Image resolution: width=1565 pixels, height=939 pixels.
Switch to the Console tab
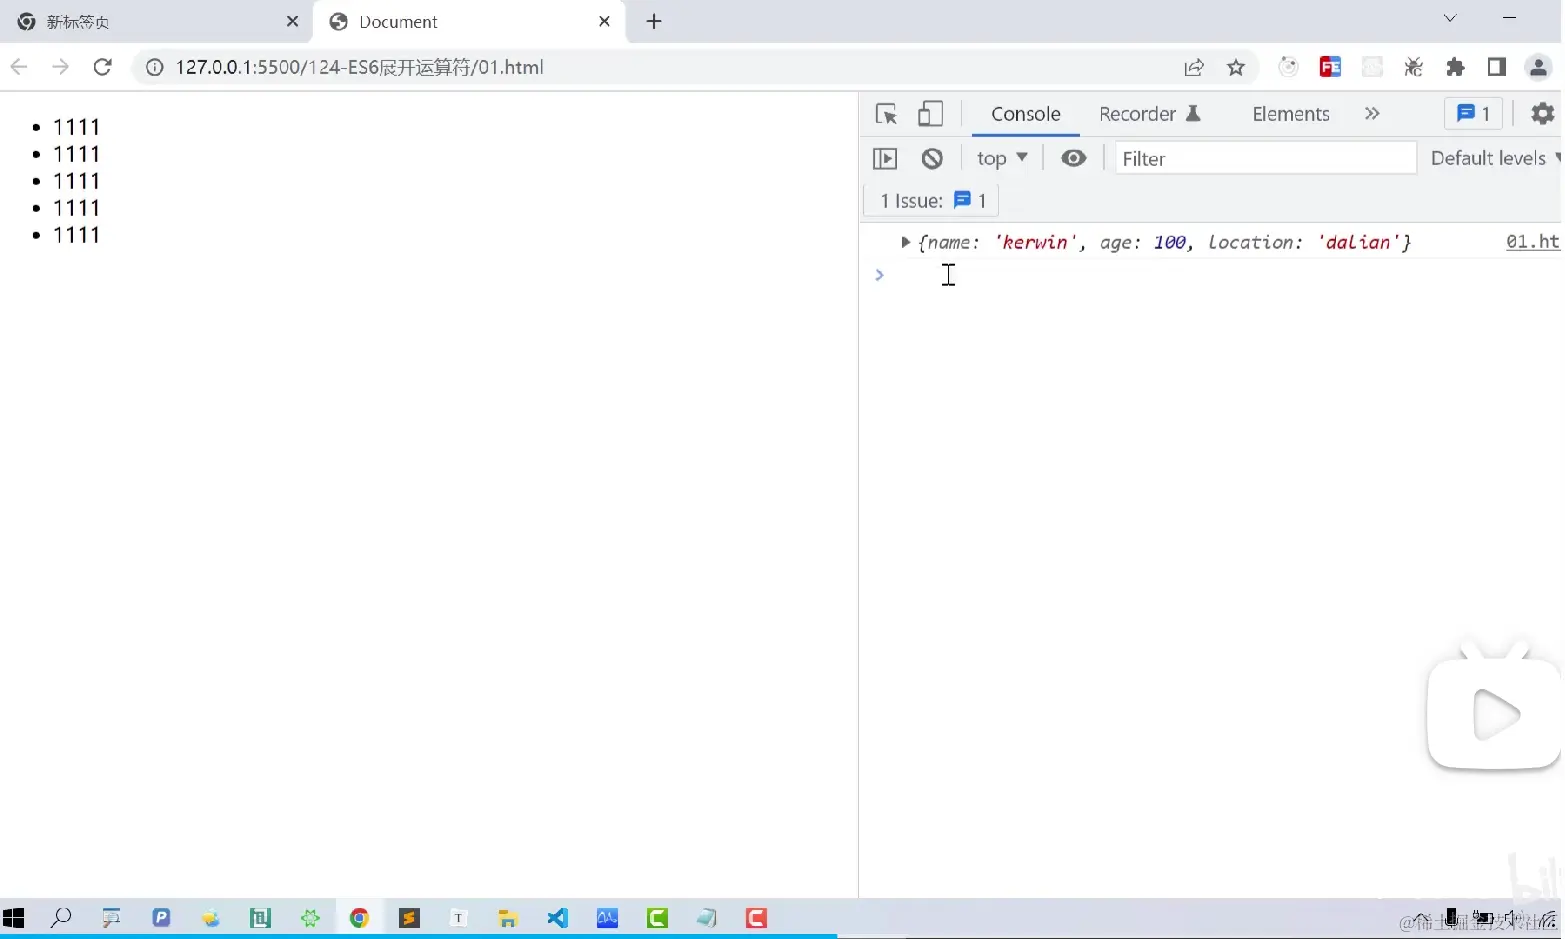tap(1025, 114)
